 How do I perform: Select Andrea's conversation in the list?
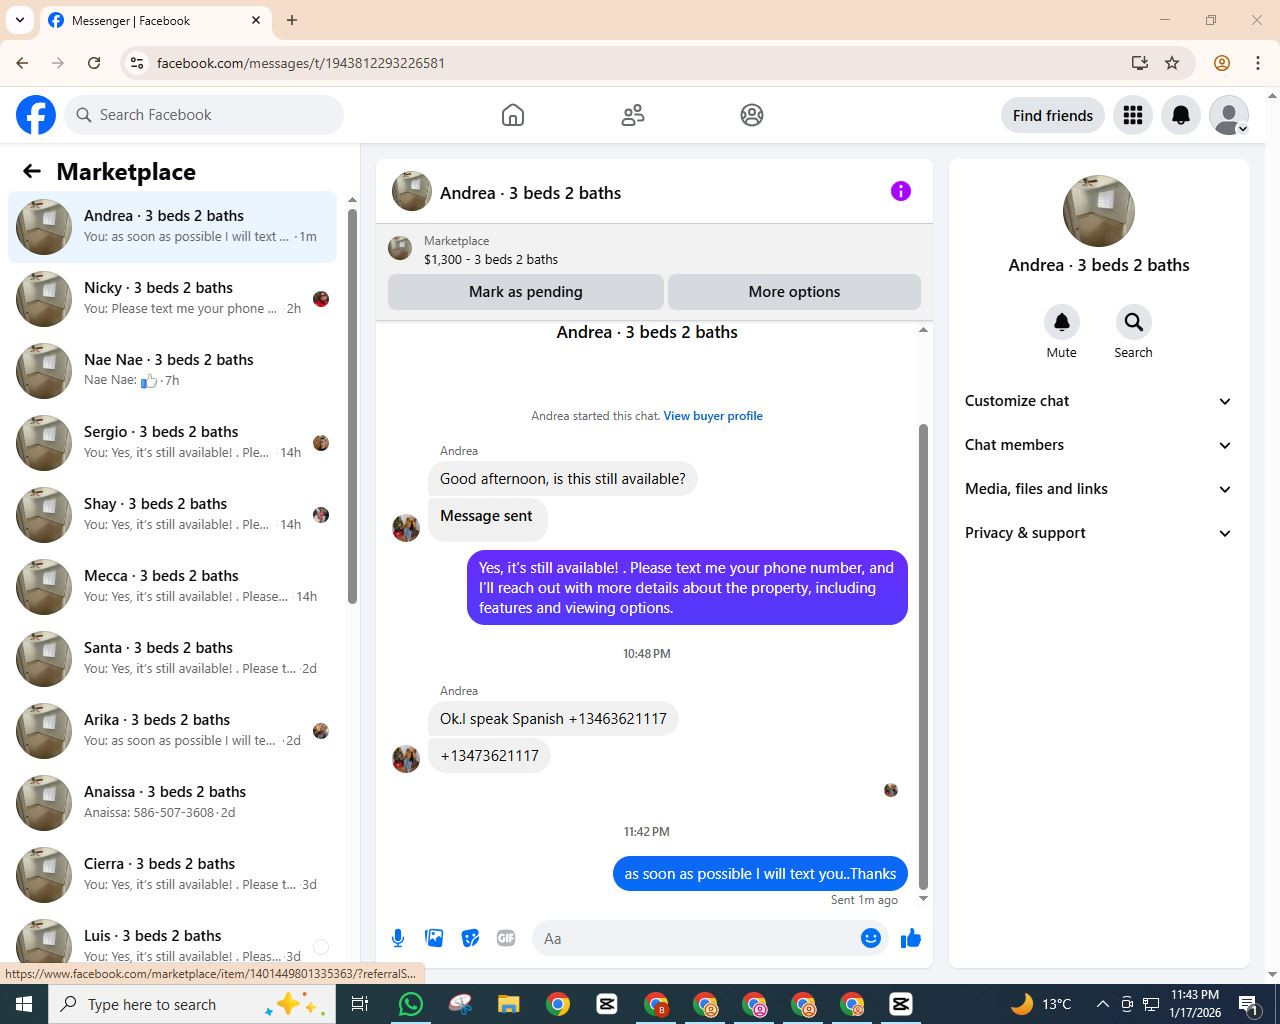coord(172,227)
